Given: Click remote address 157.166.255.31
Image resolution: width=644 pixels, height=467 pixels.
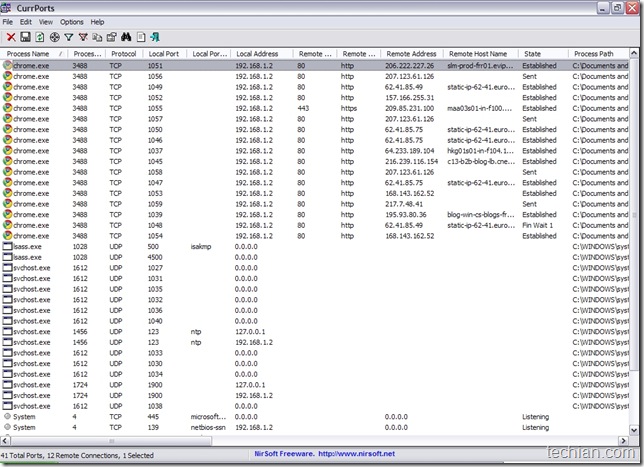Looking at the screenshot, I should click(409, 97).
